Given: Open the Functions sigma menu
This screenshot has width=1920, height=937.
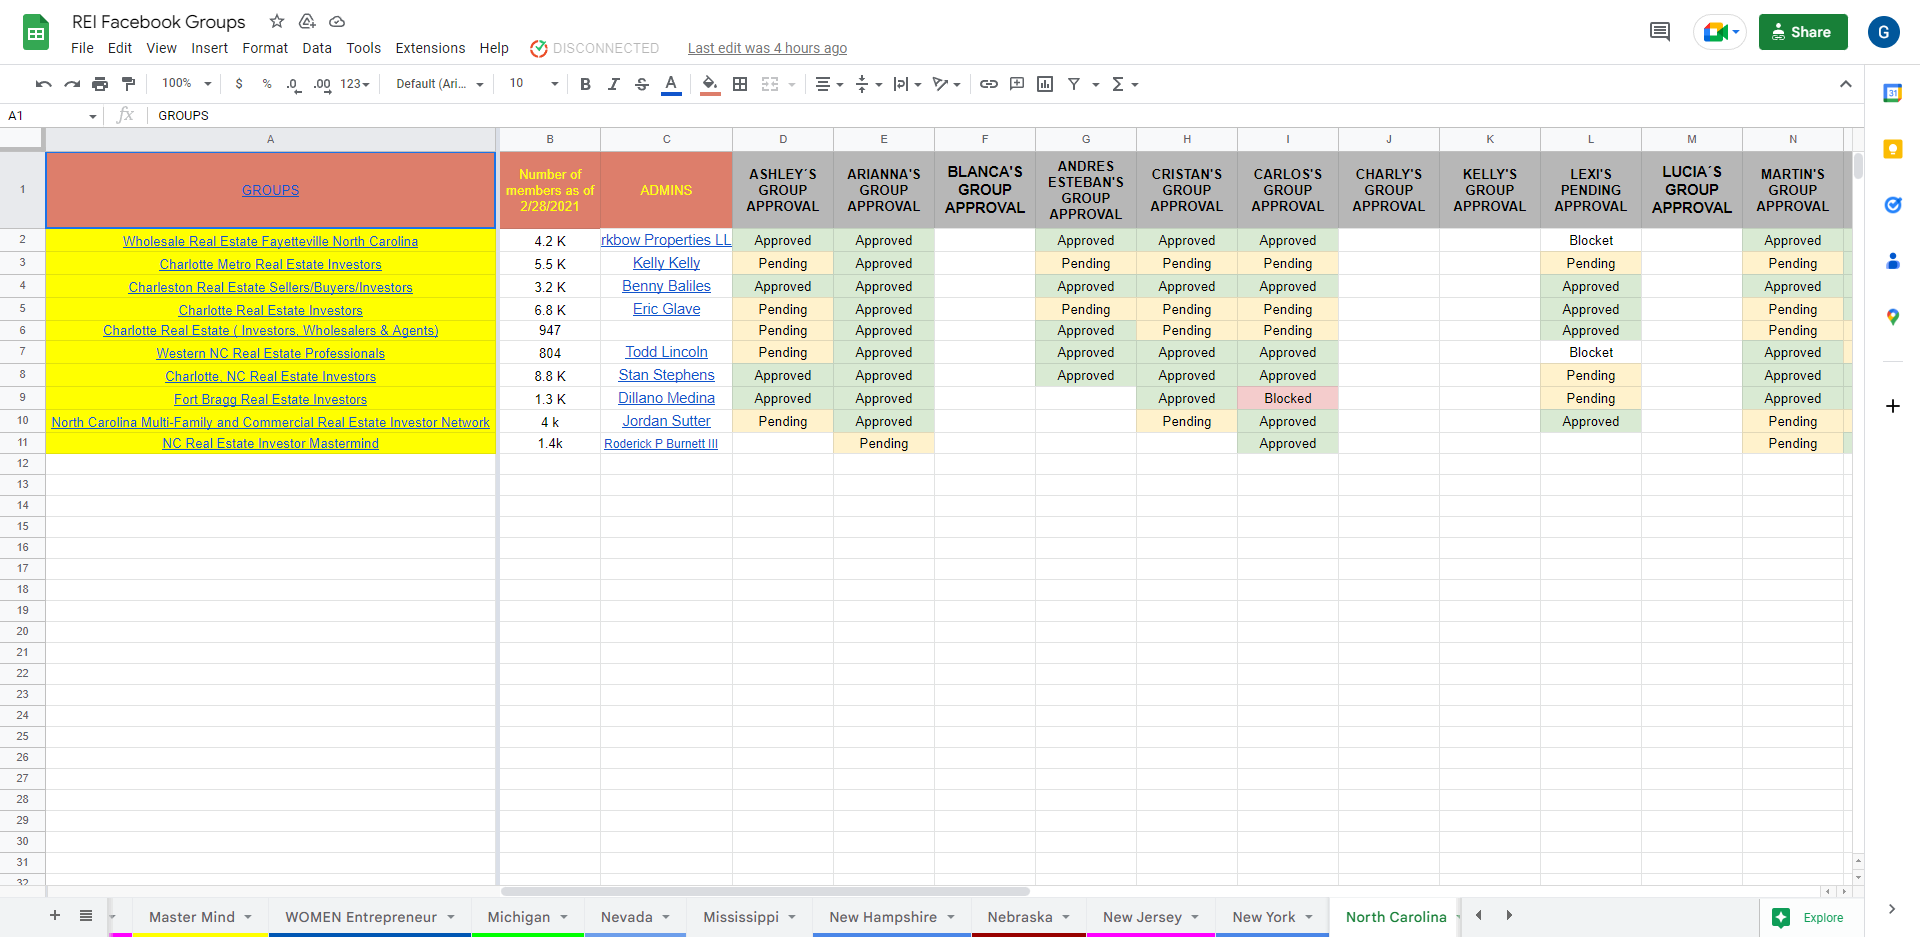Looking at the screenshot, I should pyautogui.click(x=1125, y=84).
